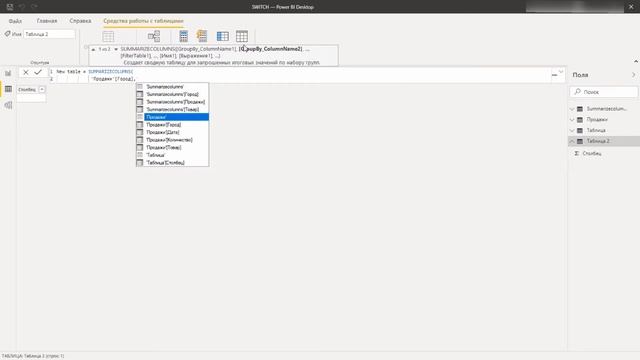
Task: Cancel the formula with the X icon
Action: (x=26, y=72)
